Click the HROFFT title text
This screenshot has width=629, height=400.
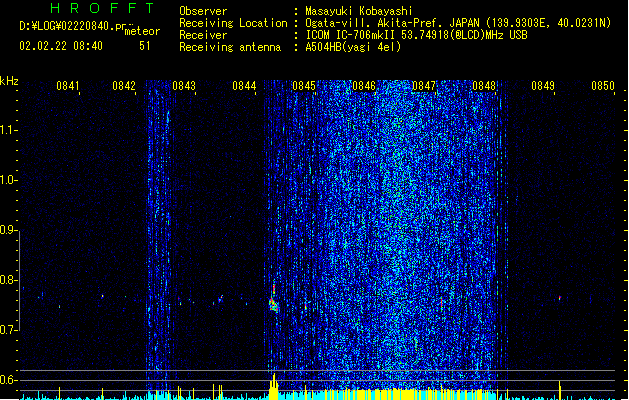[103, 8]
